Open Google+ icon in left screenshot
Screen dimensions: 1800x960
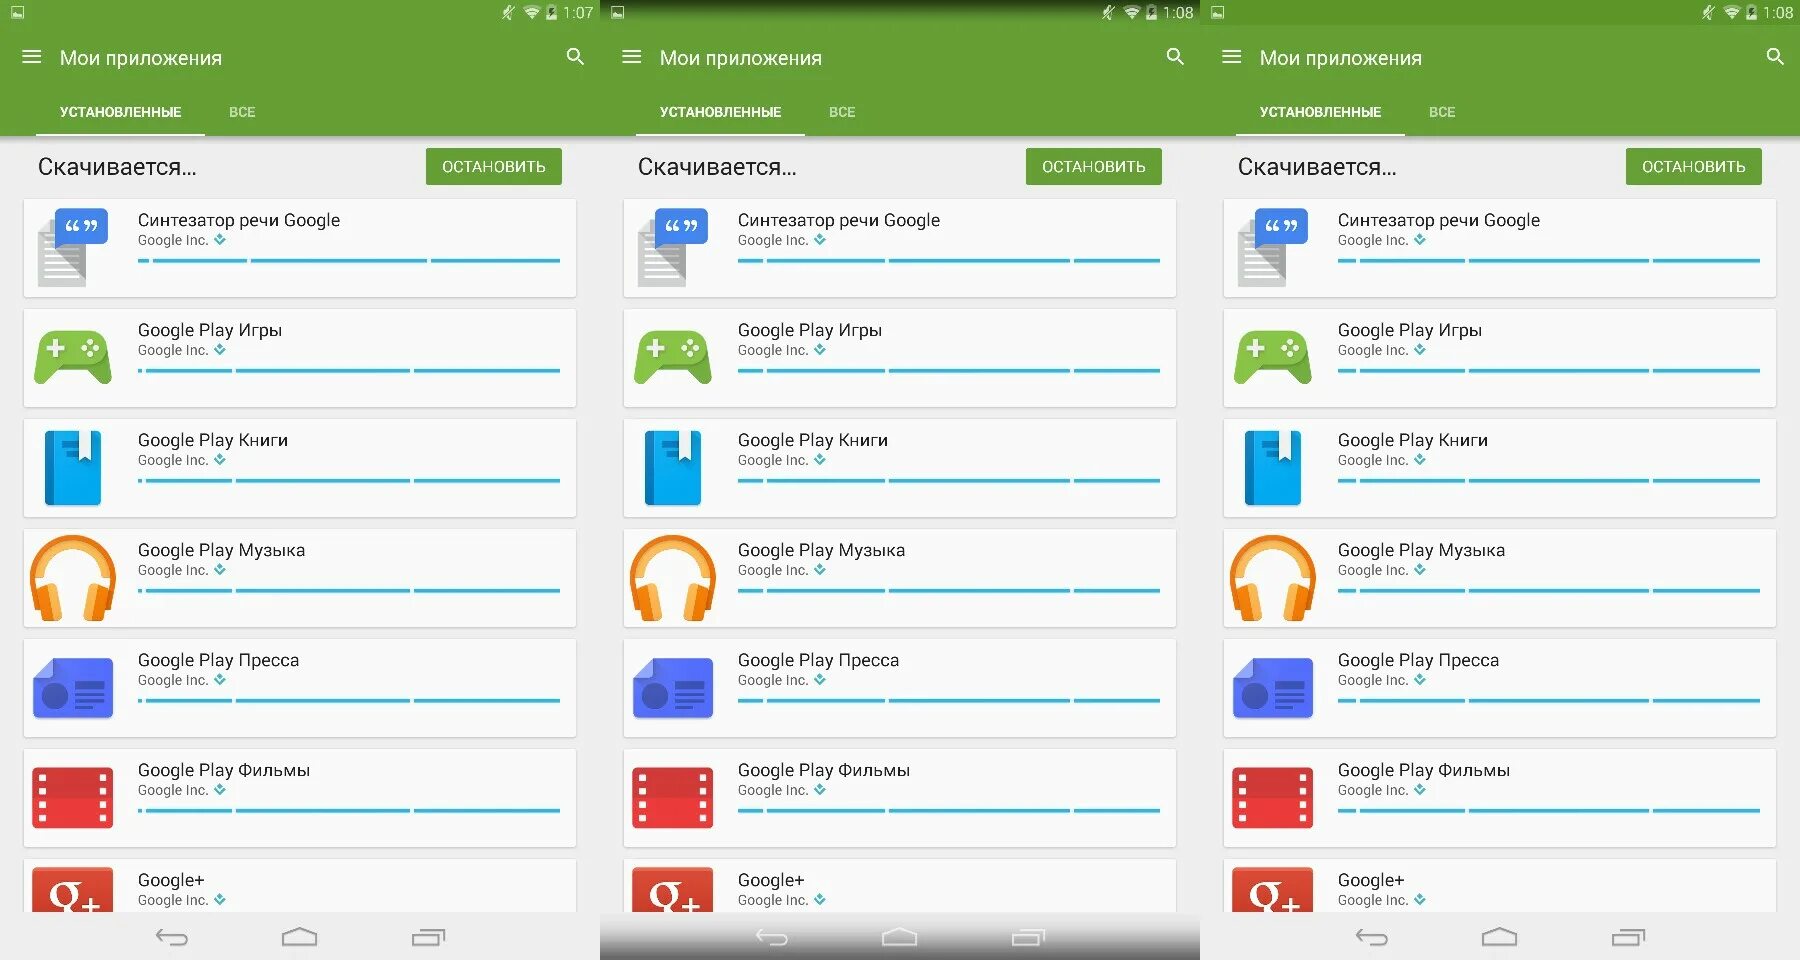click(73, 889)
